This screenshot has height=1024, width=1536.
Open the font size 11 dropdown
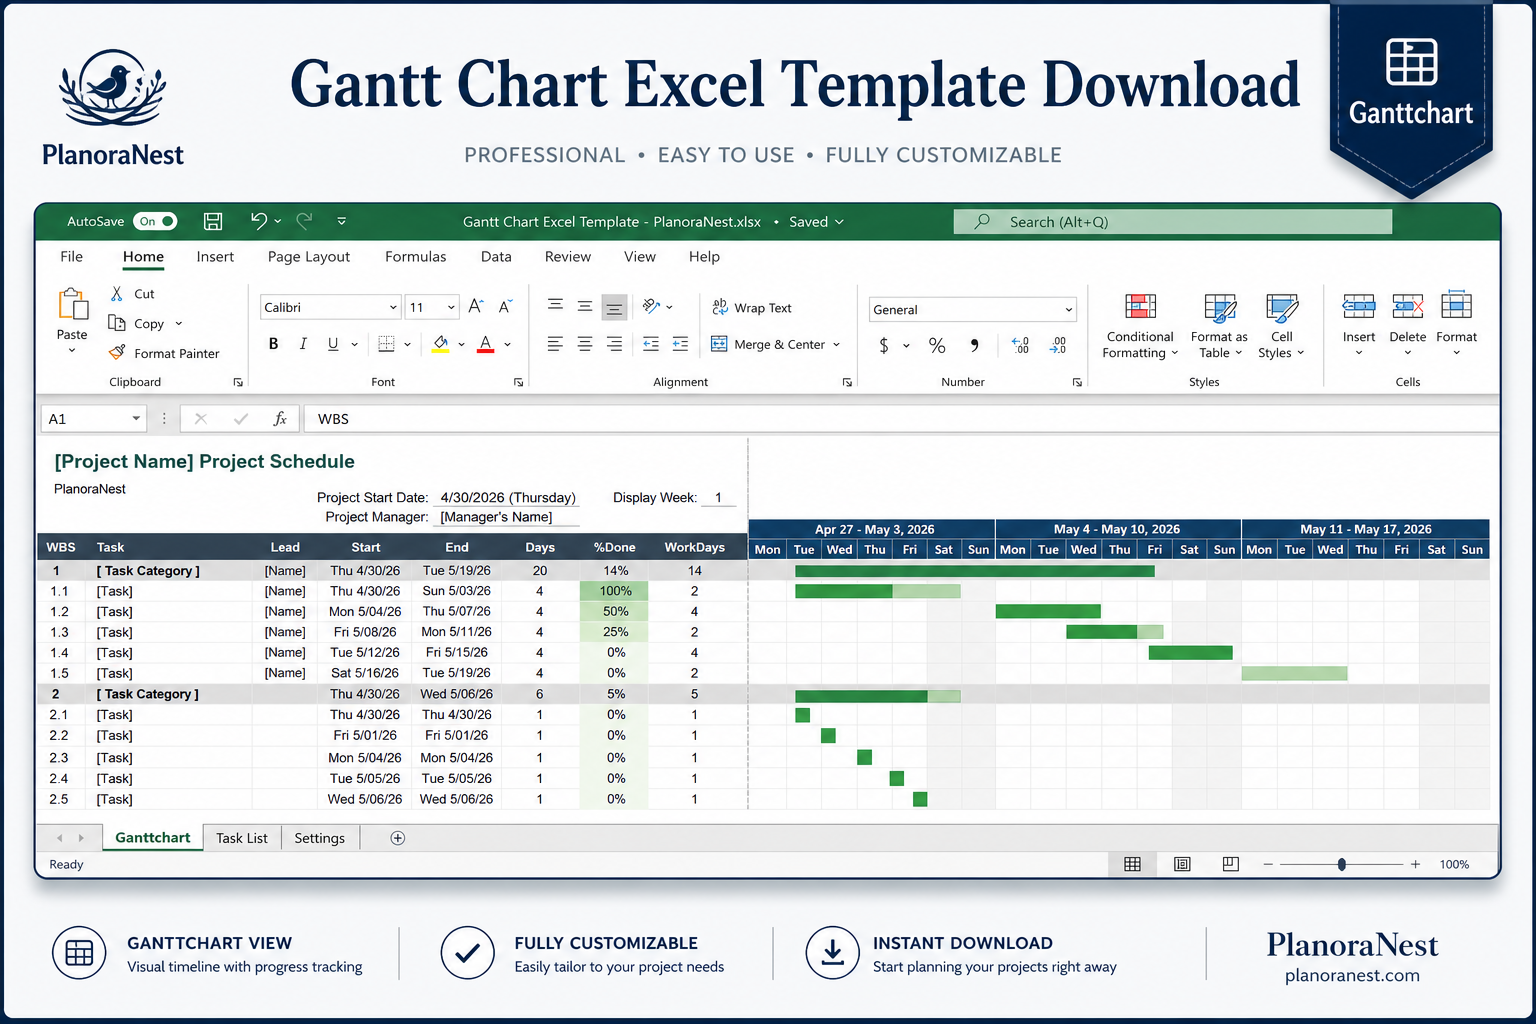click(x=451, y=307)
